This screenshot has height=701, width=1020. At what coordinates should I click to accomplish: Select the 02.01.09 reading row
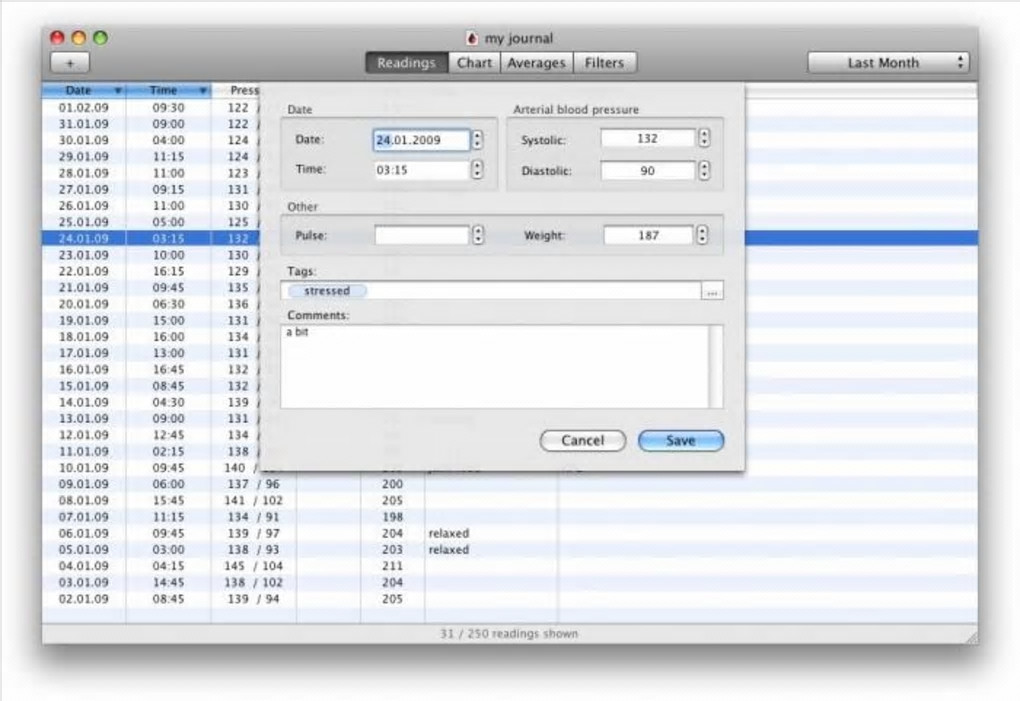pyautogui.click(x=509, y=599)
